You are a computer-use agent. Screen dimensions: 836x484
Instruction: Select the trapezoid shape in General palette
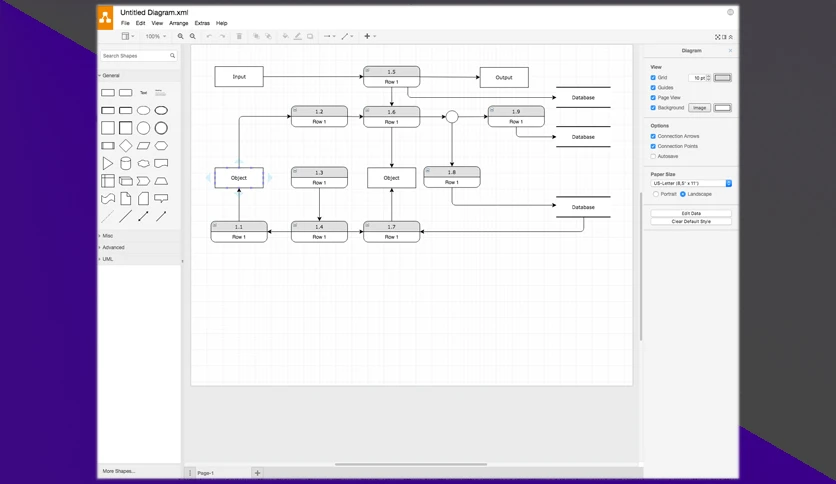coord(161,181)
